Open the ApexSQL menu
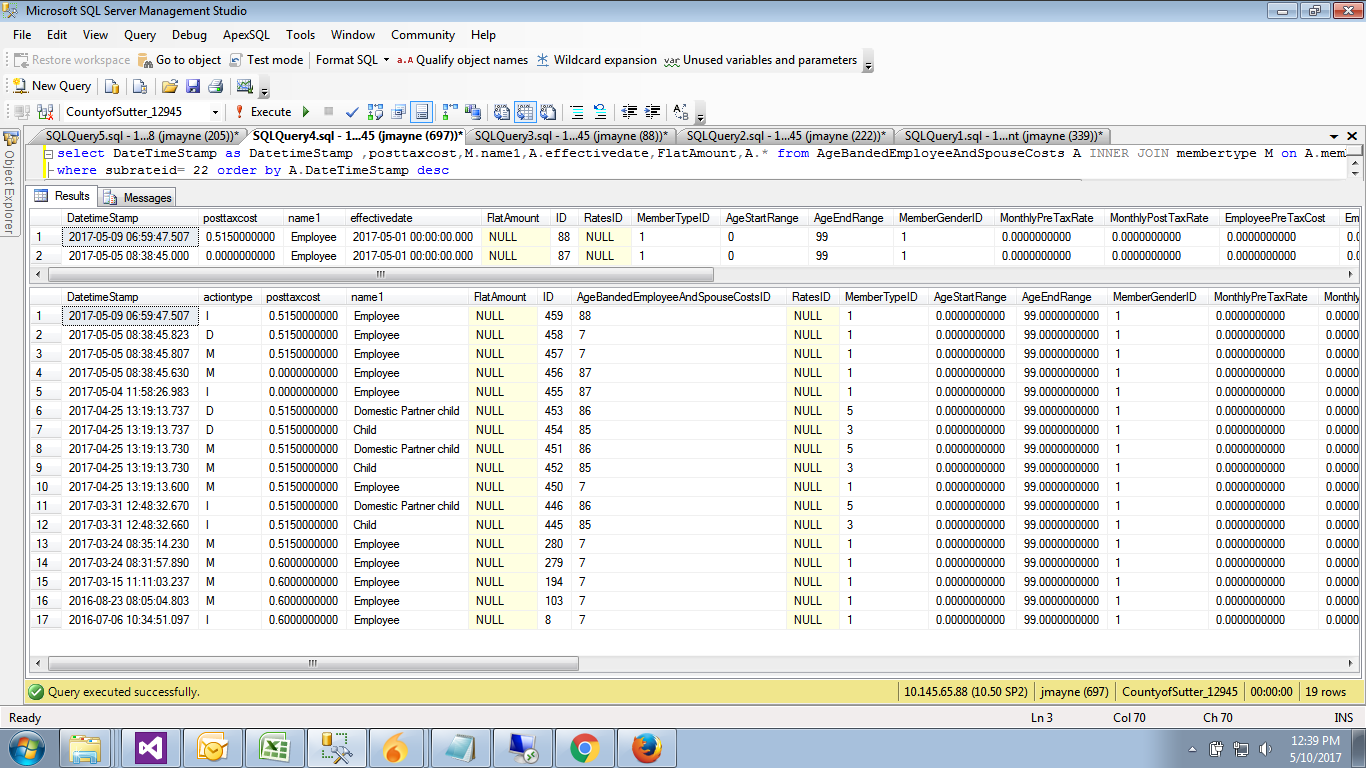This screenshot has height=768, width=1366. [x=246, y=34]
